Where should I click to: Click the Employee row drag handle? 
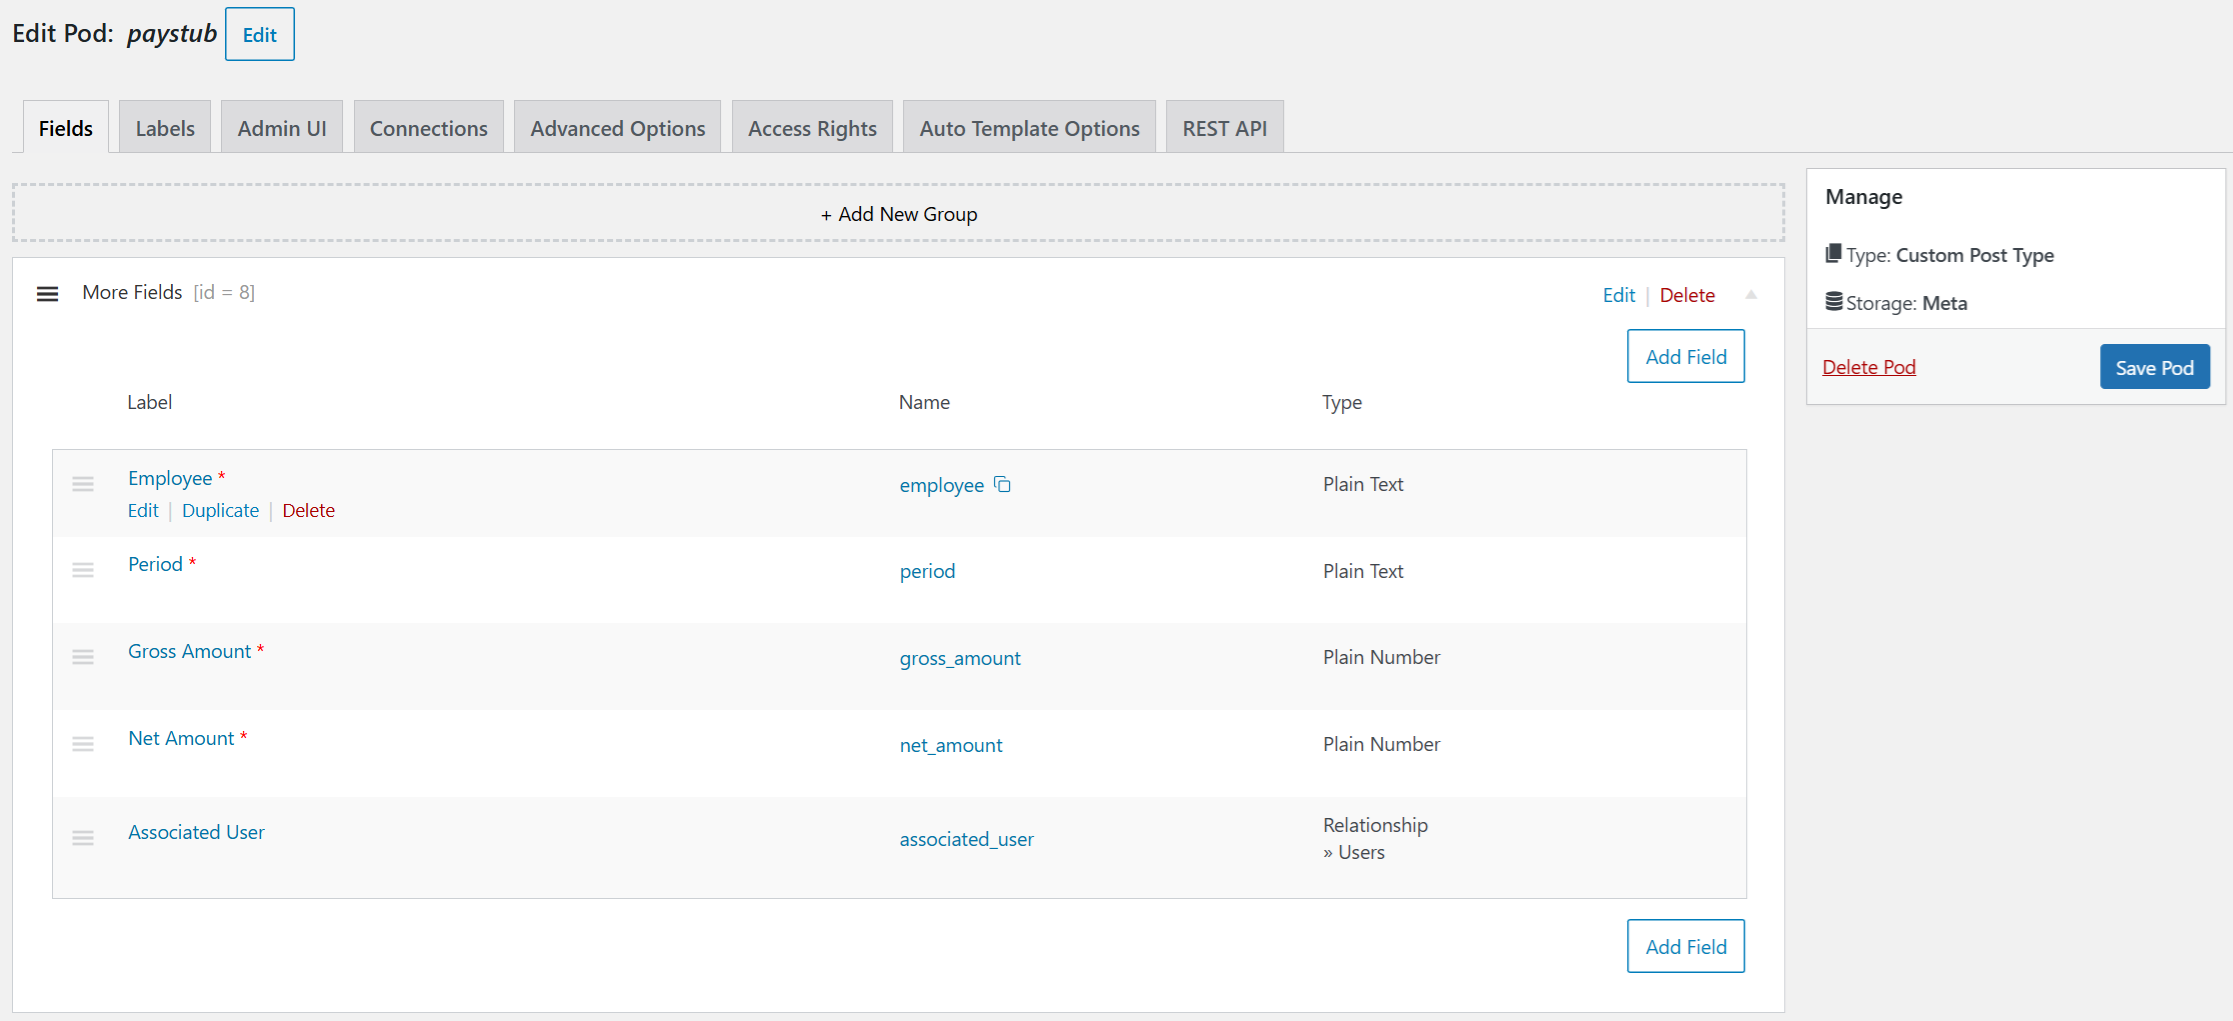[x=83, y=484]
